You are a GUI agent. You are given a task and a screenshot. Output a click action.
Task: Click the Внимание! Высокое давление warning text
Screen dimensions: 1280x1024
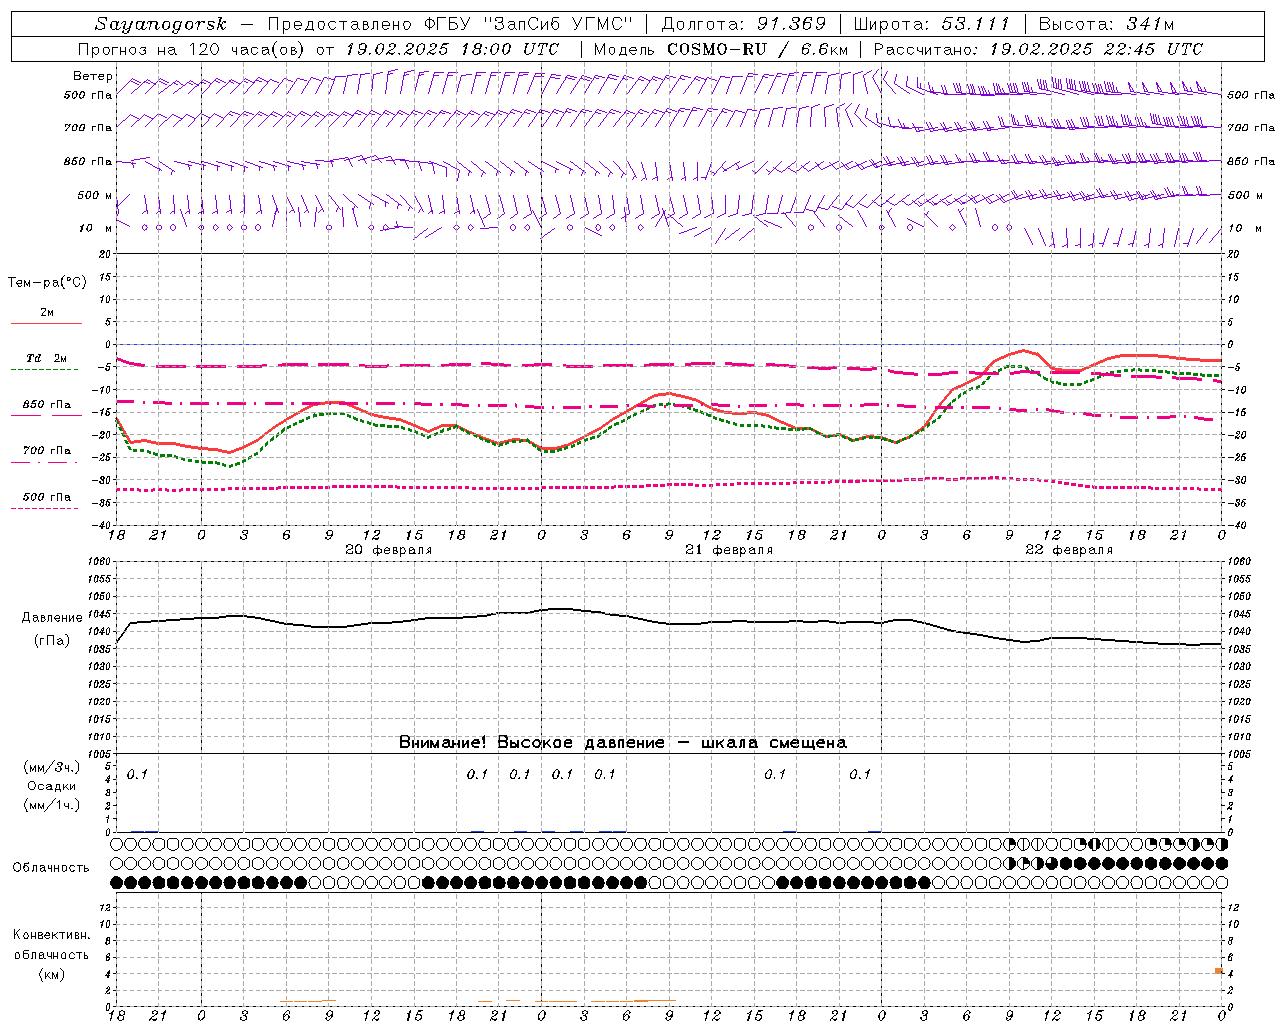[622, 742]
